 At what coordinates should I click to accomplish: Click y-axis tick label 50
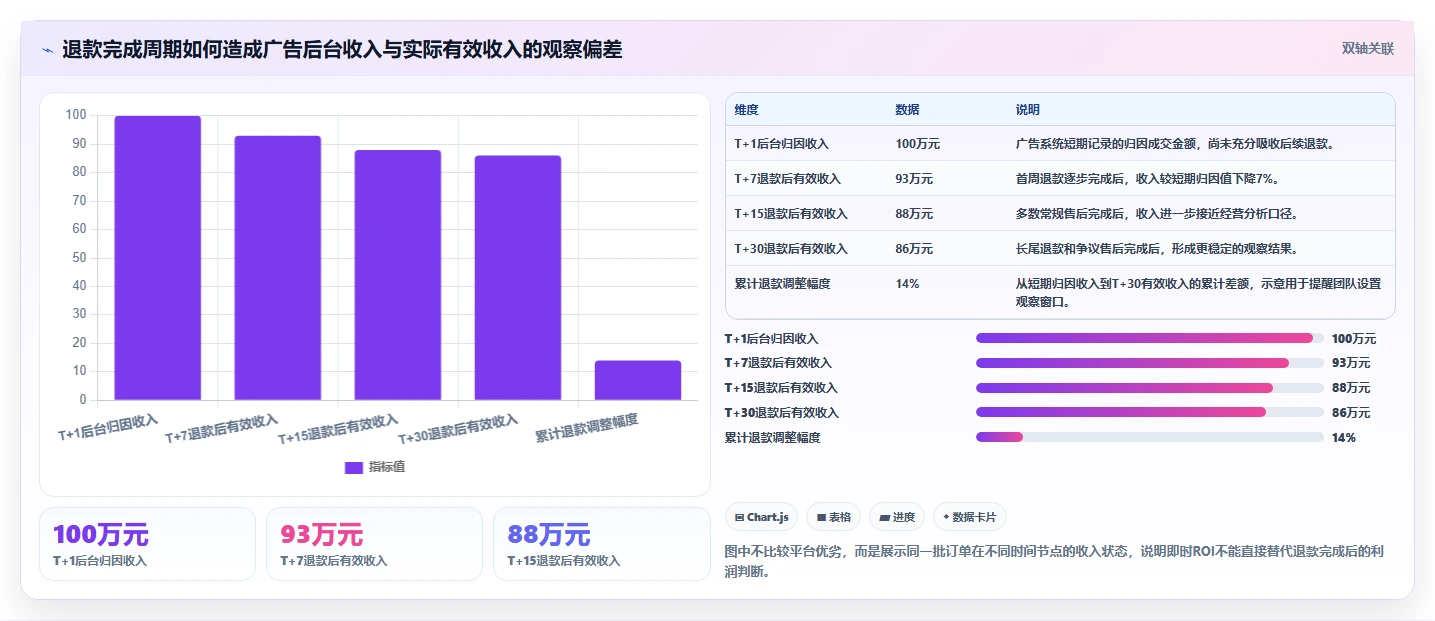click(x=79, y=258)
